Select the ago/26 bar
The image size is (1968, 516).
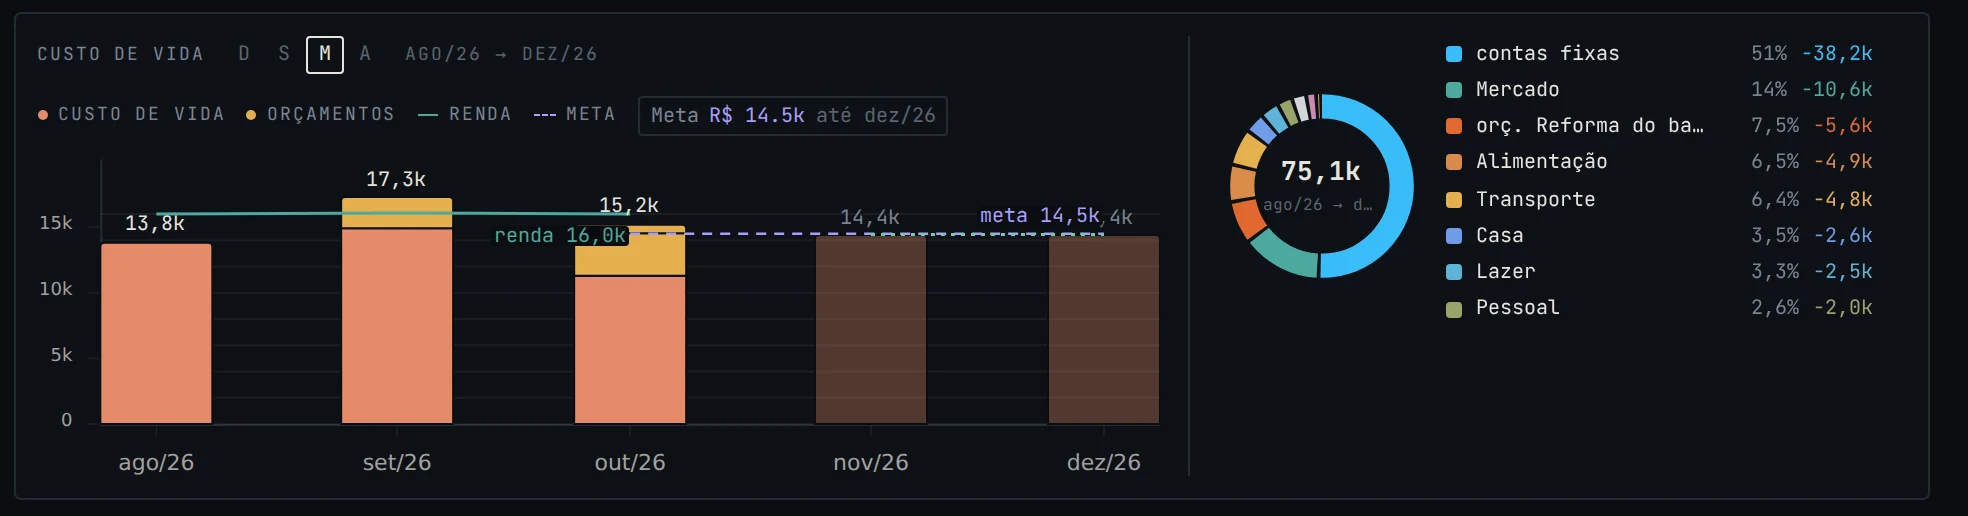[156, 333]
